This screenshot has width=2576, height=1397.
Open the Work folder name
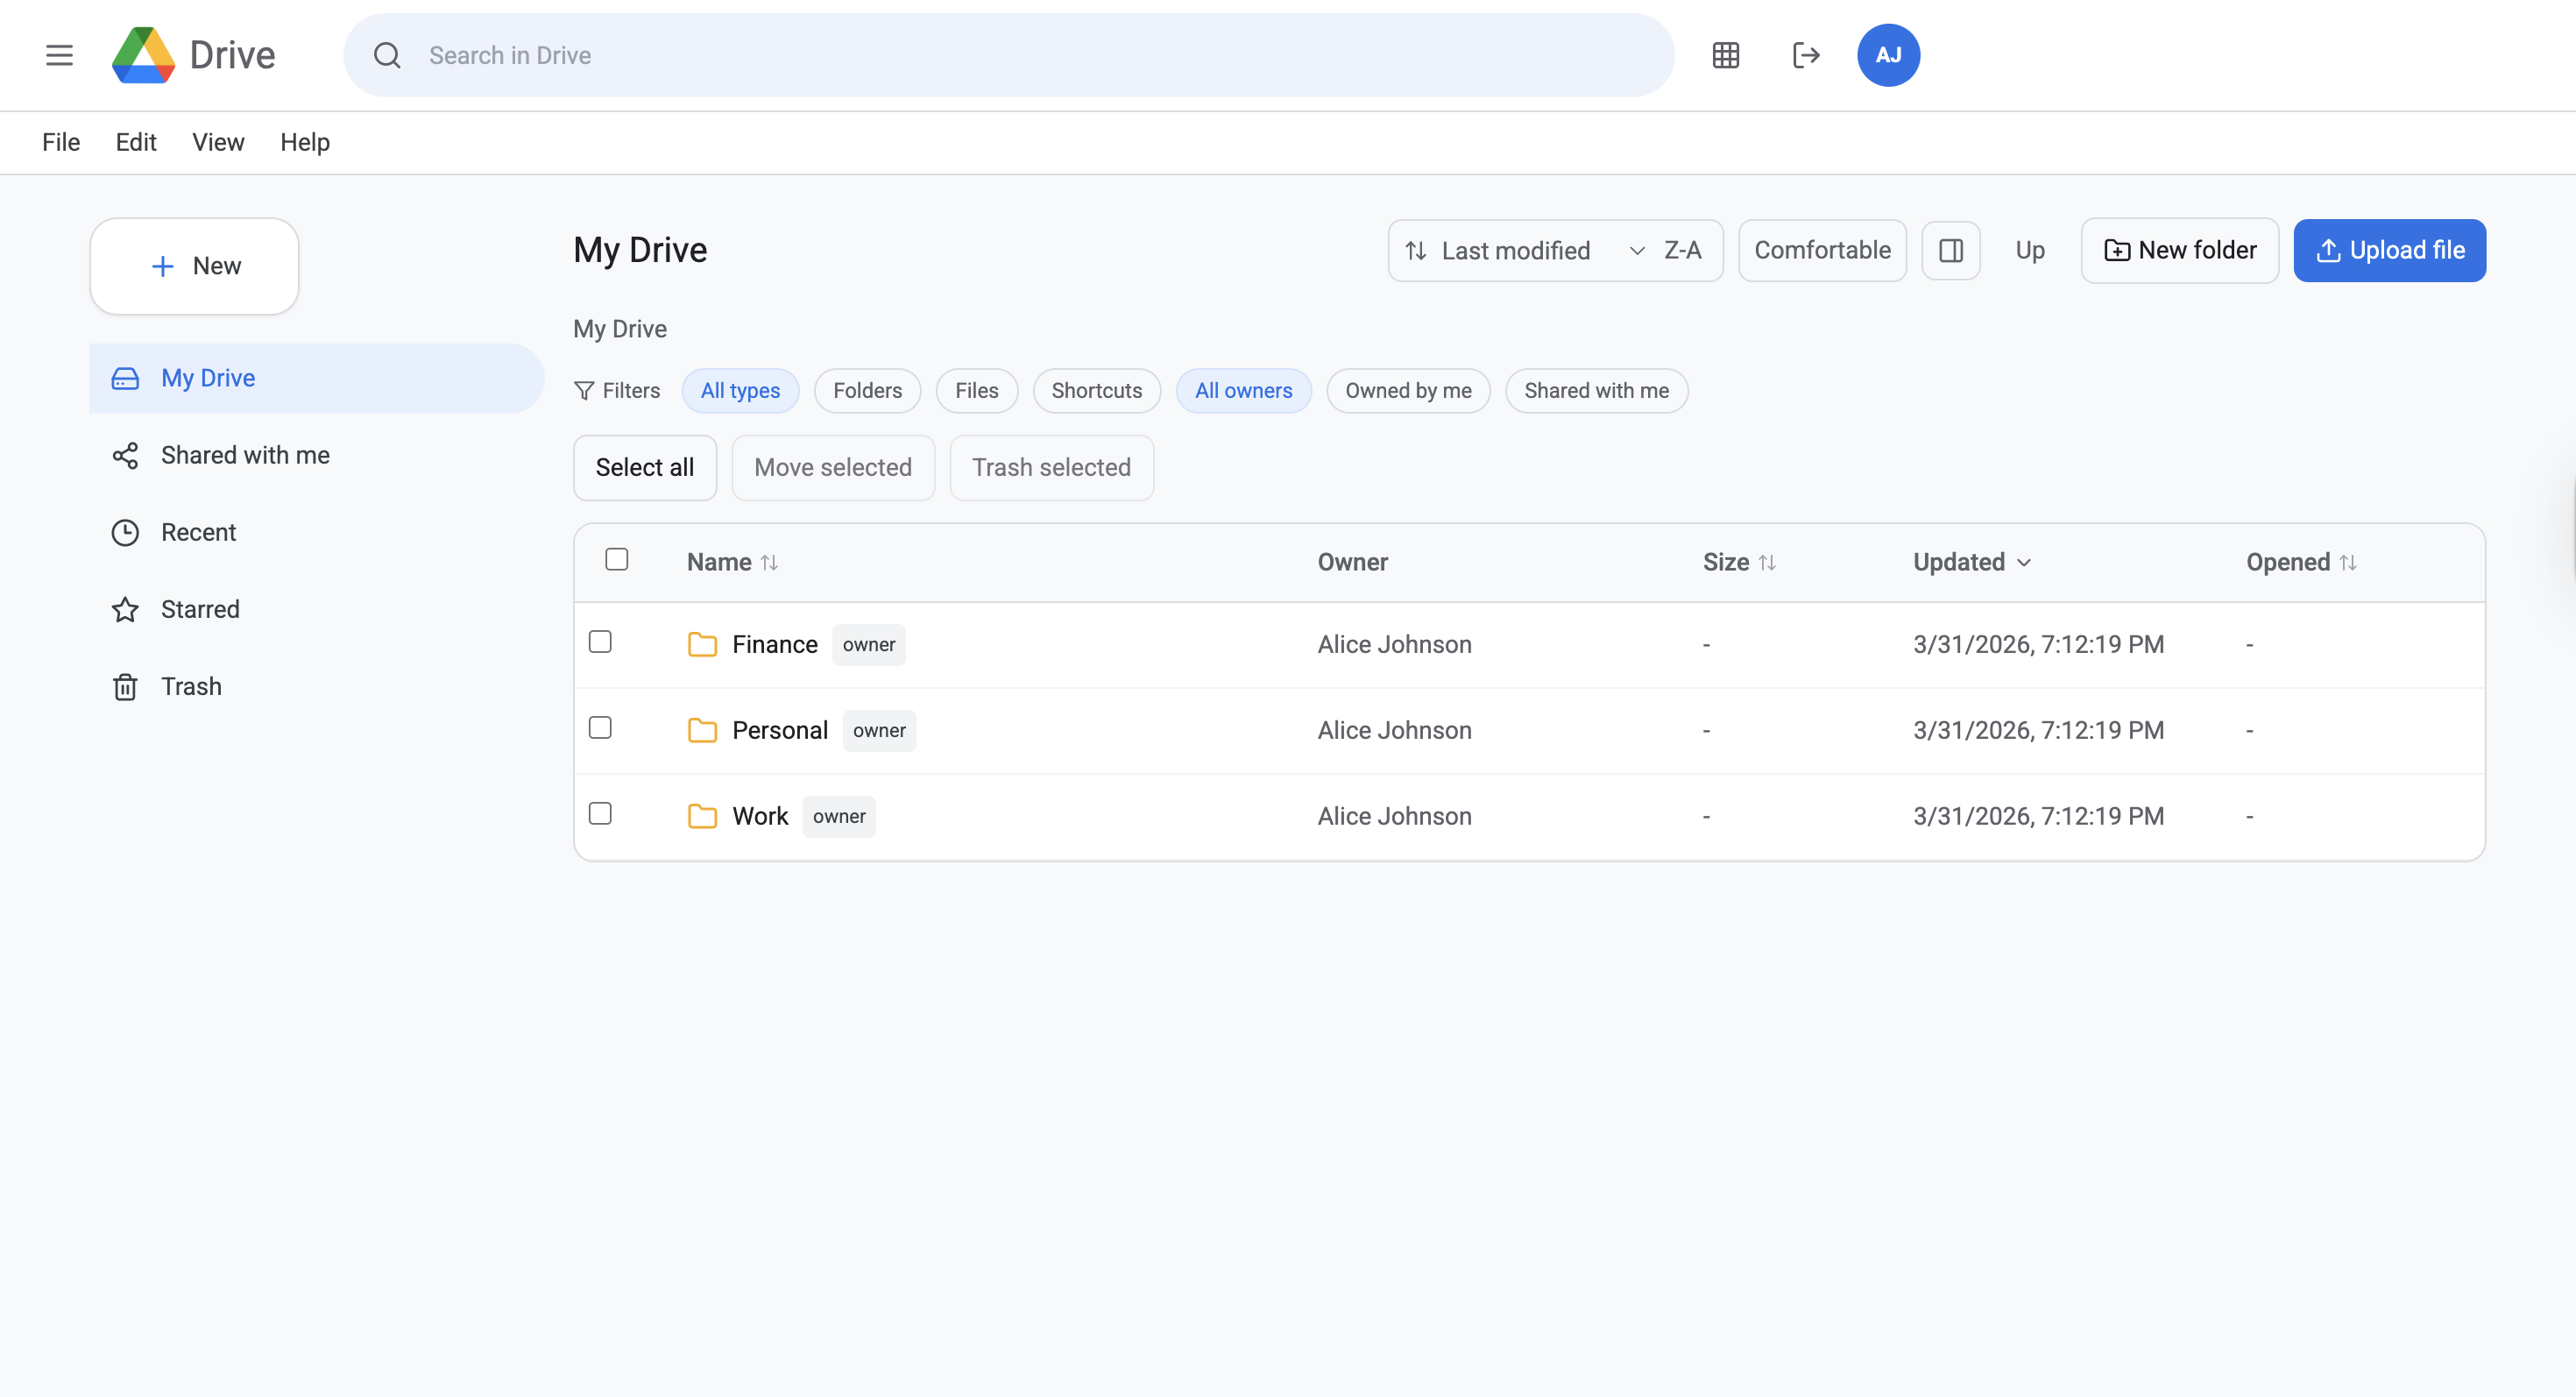(760, 817)
